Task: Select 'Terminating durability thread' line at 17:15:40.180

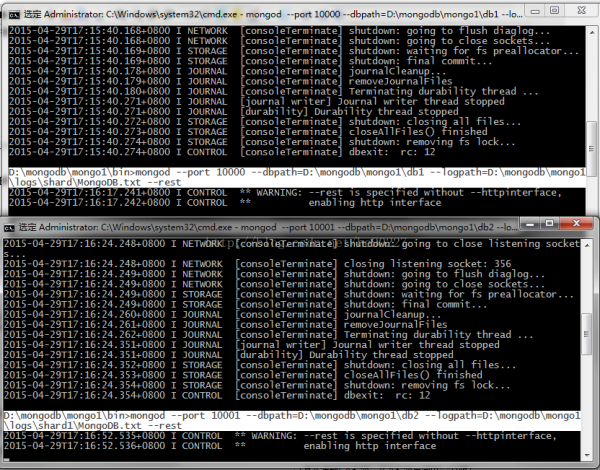Action: point(274,91)
